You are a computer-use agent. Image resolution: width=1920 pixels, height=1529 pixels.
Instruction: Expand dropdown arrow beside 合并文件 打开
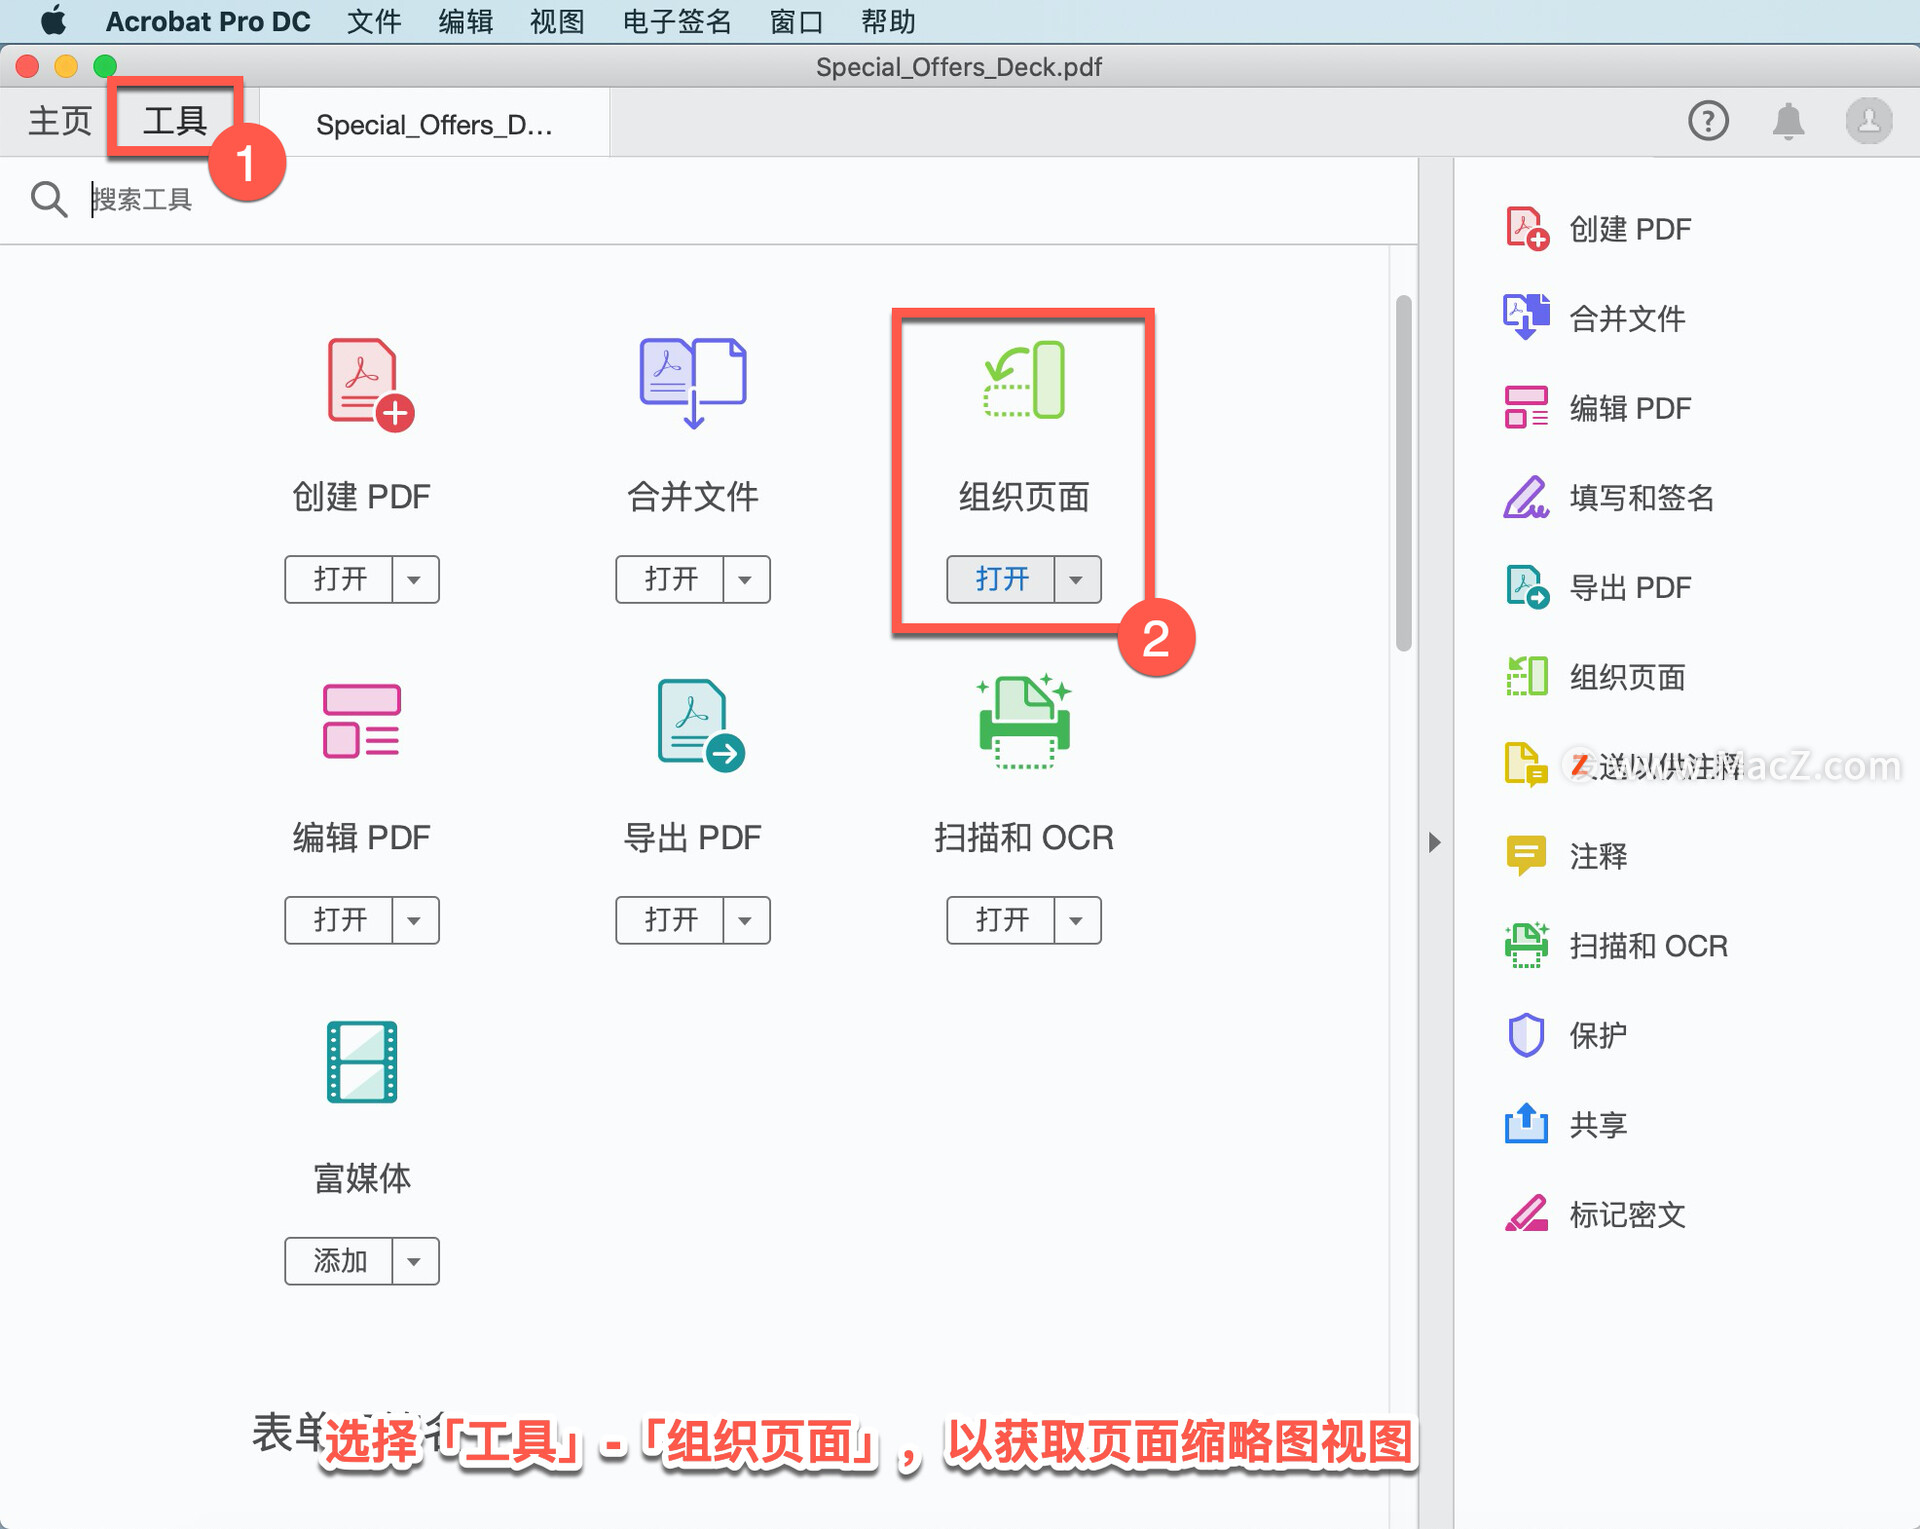tap(745, 580)
